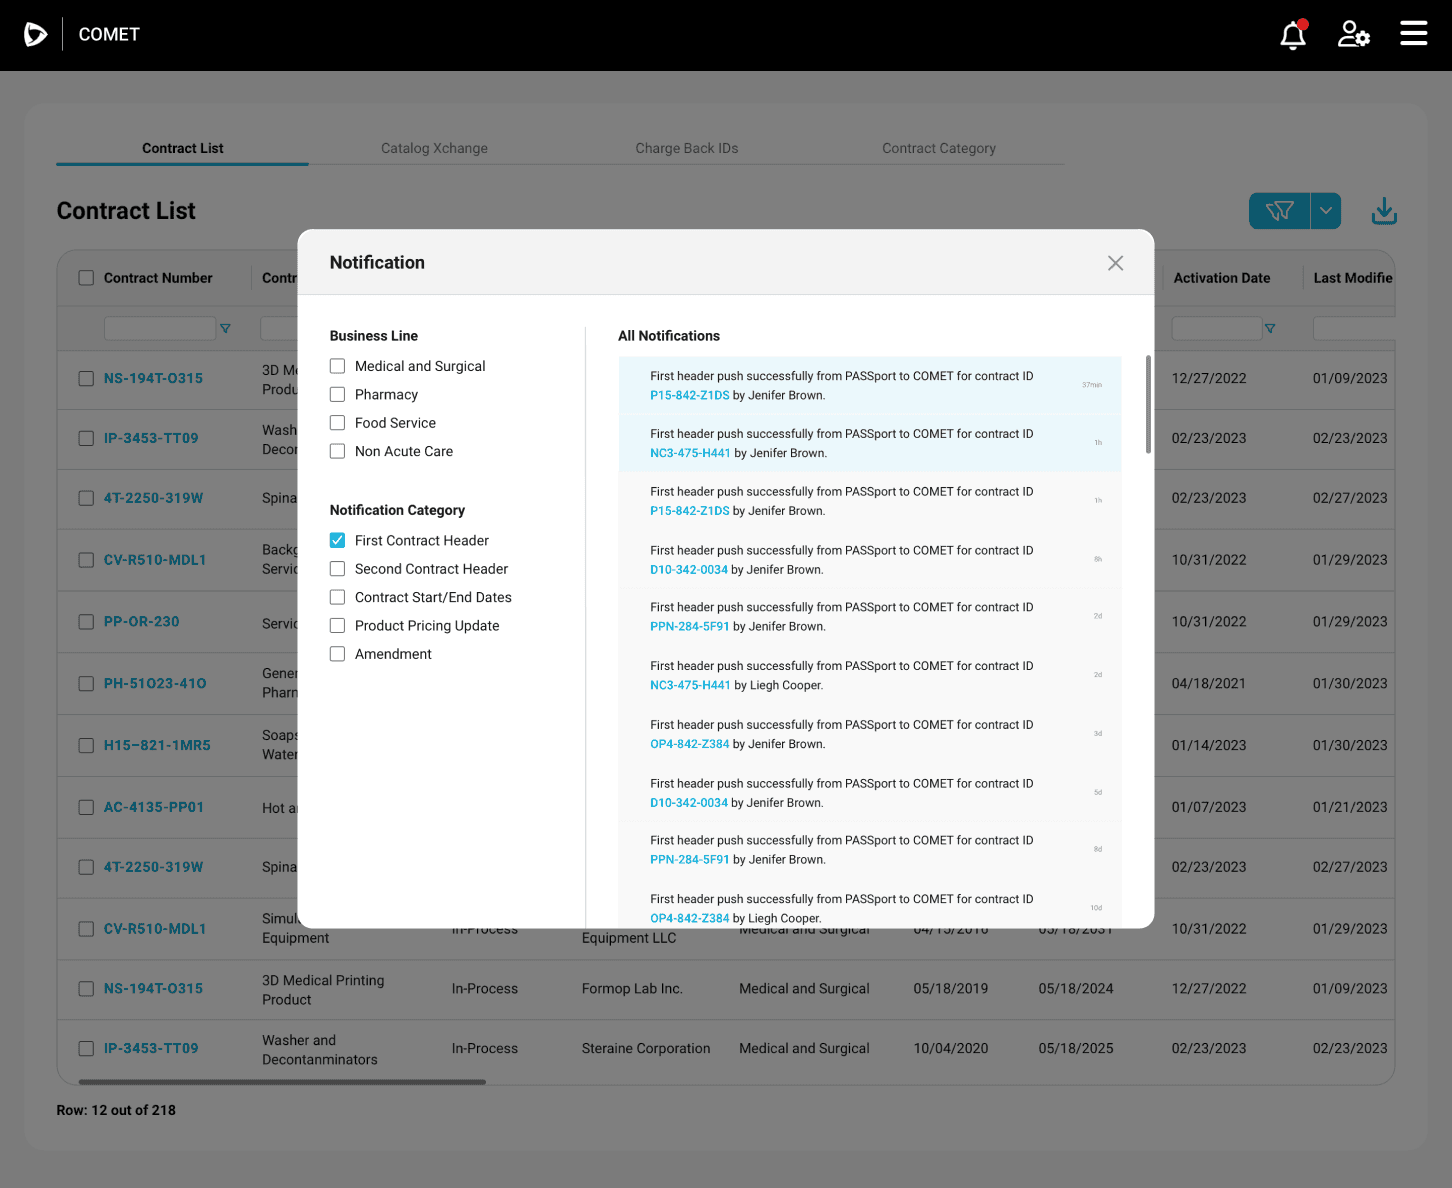
Task: Open contract H15-821-1MR5 in table
Action: 157,746
